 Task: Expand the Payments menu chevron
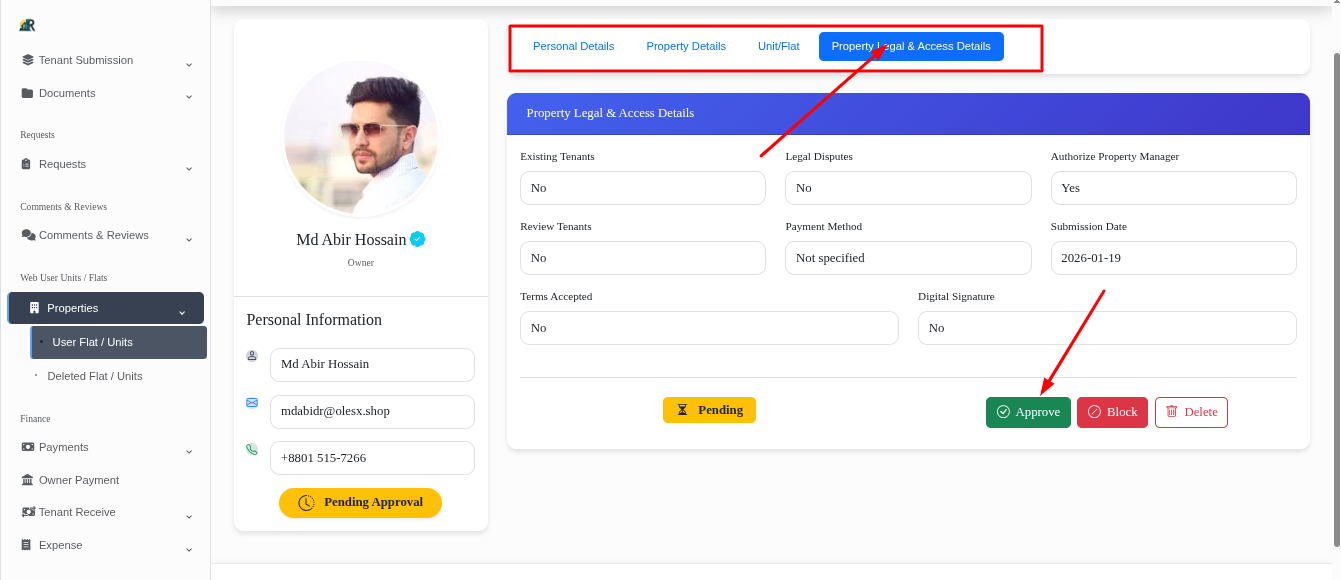(x=189, y=452)
